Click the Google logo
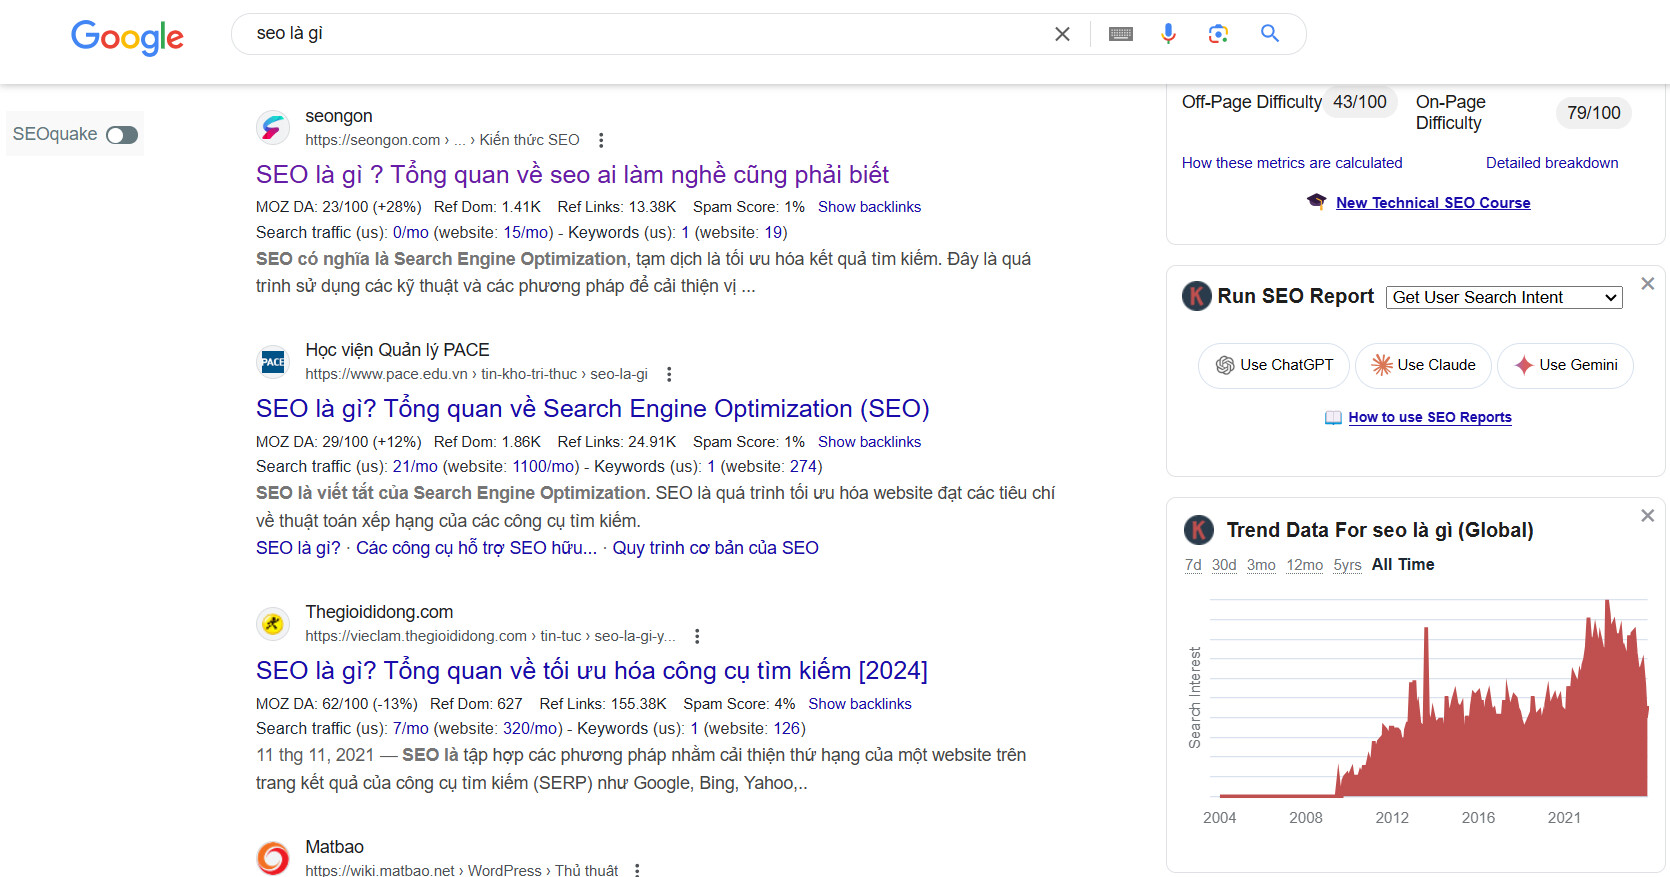Image resolution: width=1670 pixels, height=877 pixels. (x=127, y=37)
